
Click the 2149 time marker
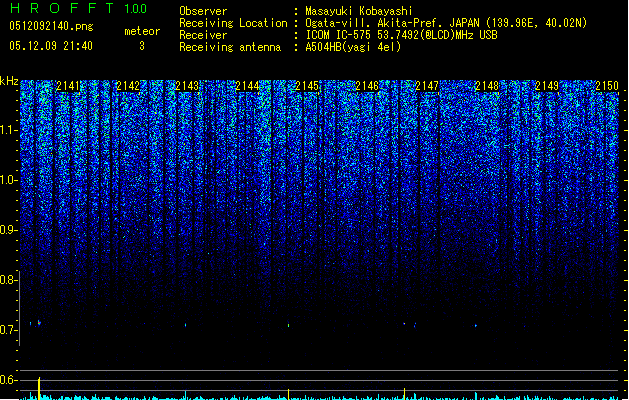click(x=547, y=86)
